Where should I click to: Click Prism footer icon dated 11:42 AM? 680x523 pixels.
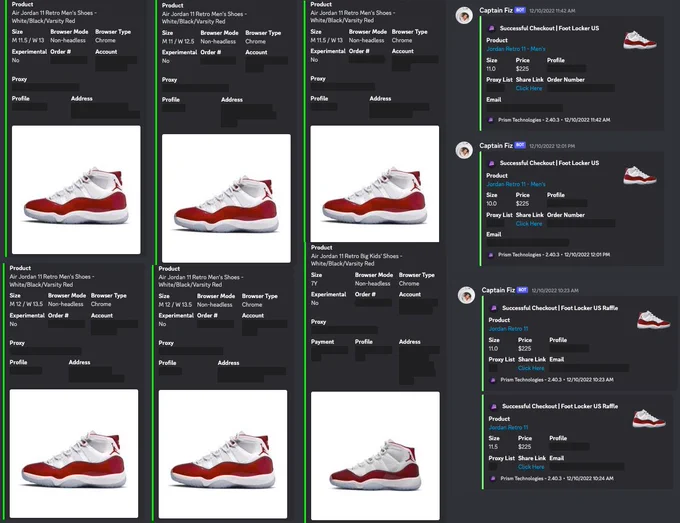pyautogui.click(x=490, y=120)
